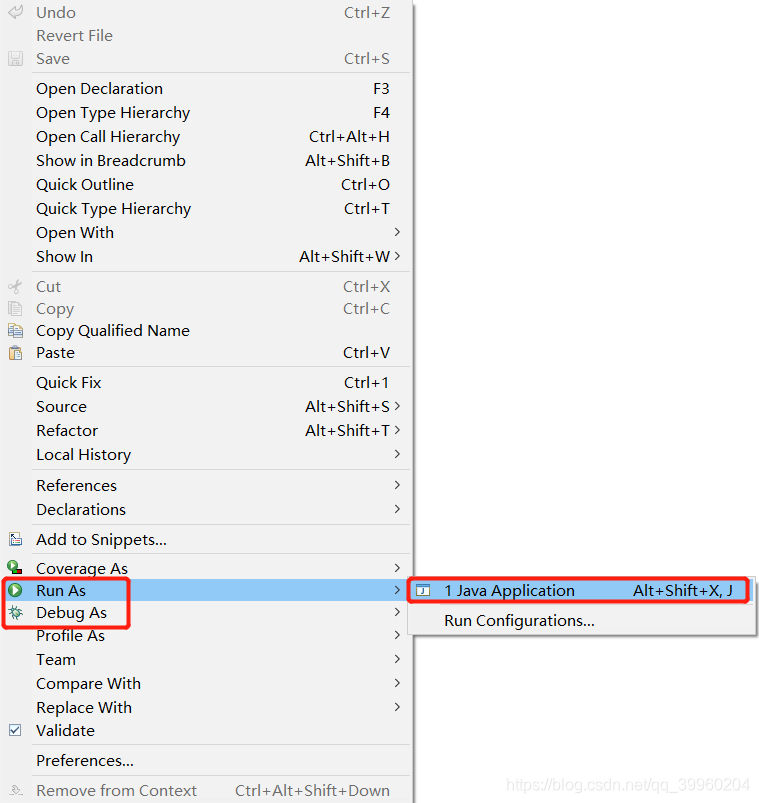Expand the Declarations submenu arrow

coord(397,509)
